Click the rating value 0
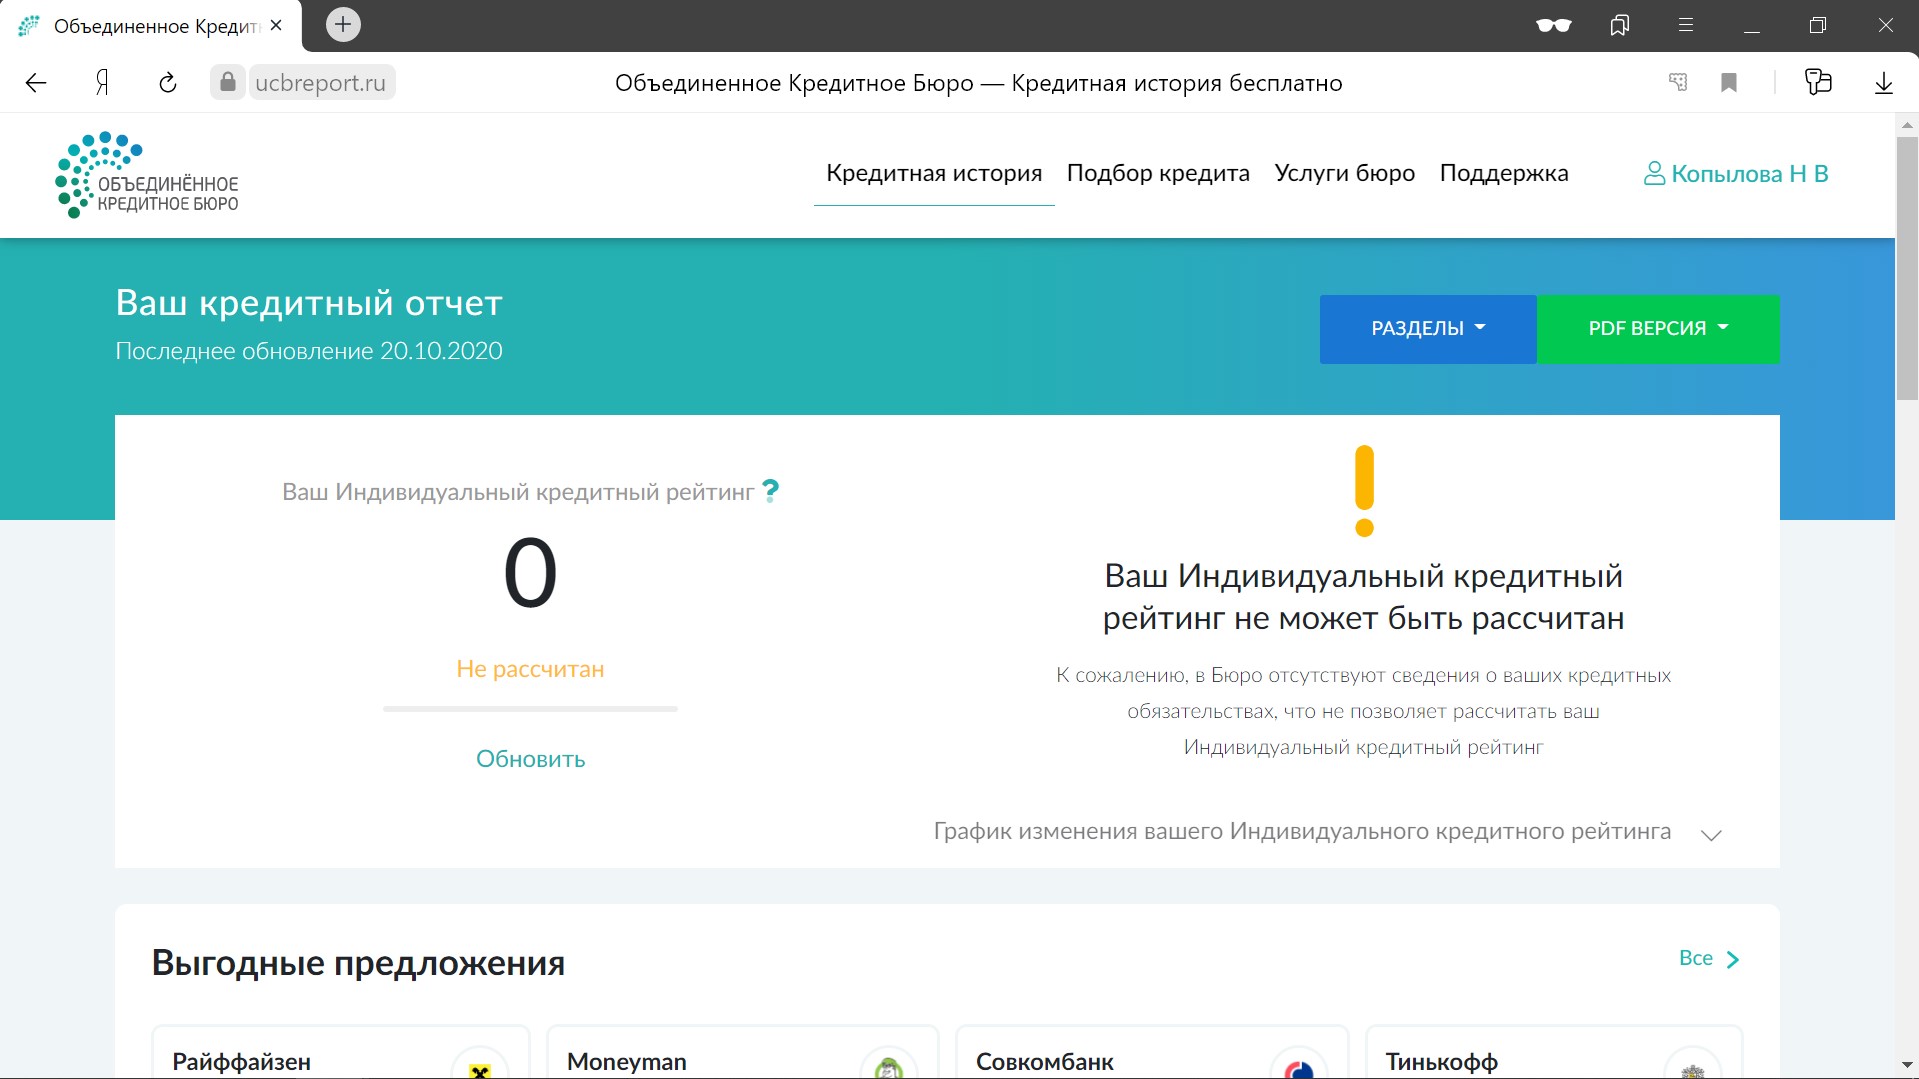Viewport: 1919px width, 1079px height. tap(530, 573)
